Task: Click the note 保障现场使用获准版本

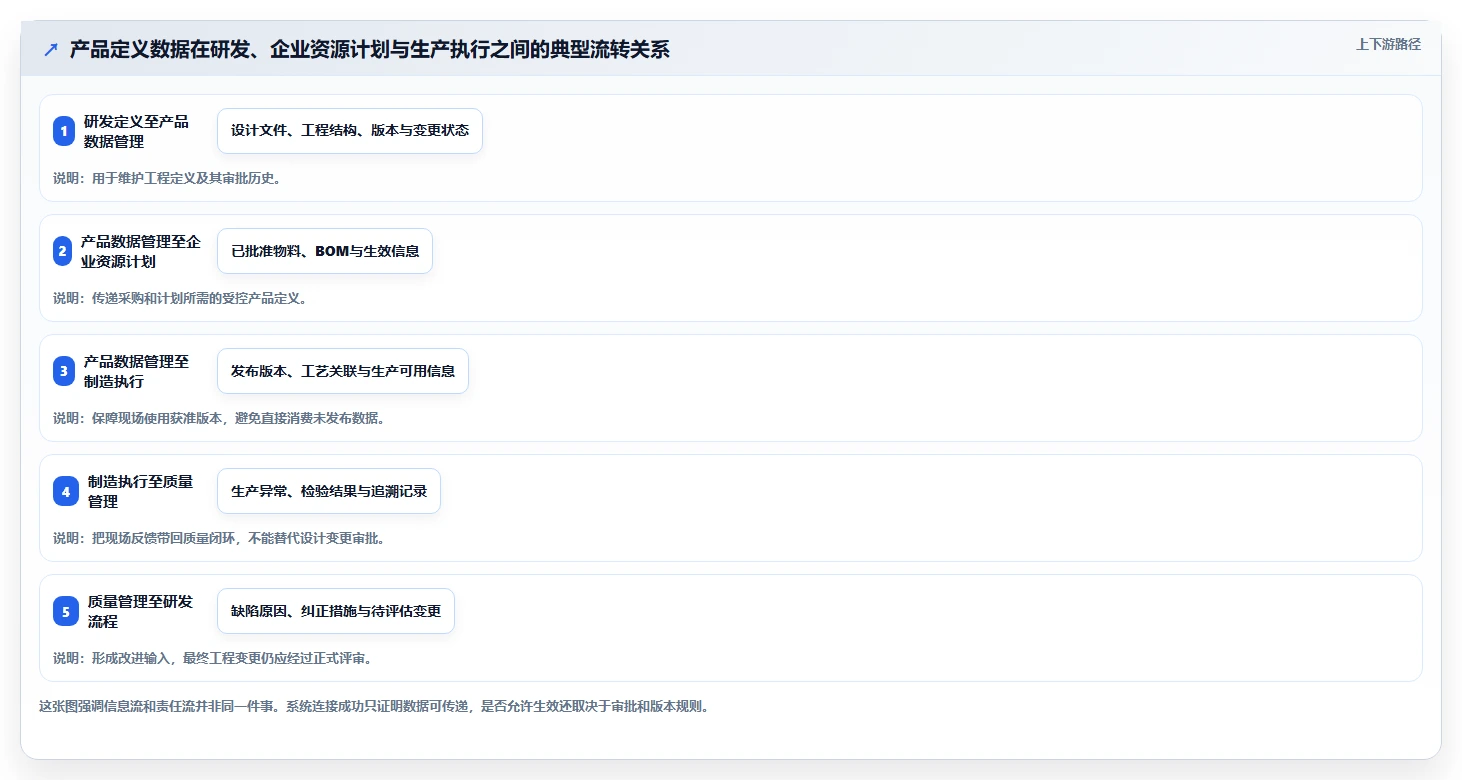Action: 219,418
